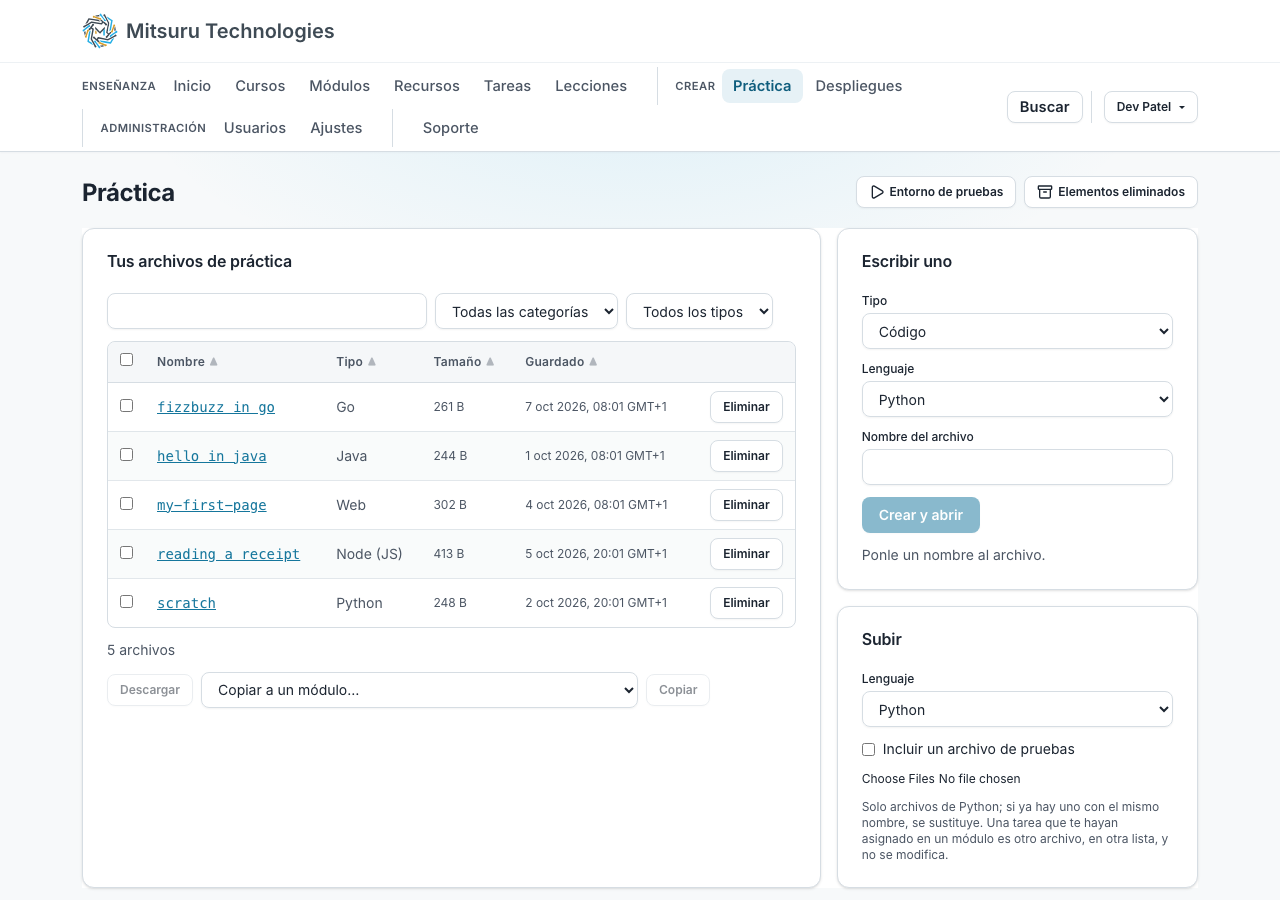Viewport: 1280px width, 900px height.
Task: Click the Mitsuru Technologies logo icon
Action: (x=100, y=31)
